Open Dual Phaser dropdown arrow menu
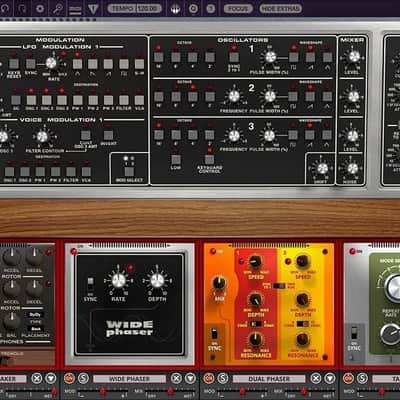The height and width of the screenshot is (400, 400). (330, 378)
